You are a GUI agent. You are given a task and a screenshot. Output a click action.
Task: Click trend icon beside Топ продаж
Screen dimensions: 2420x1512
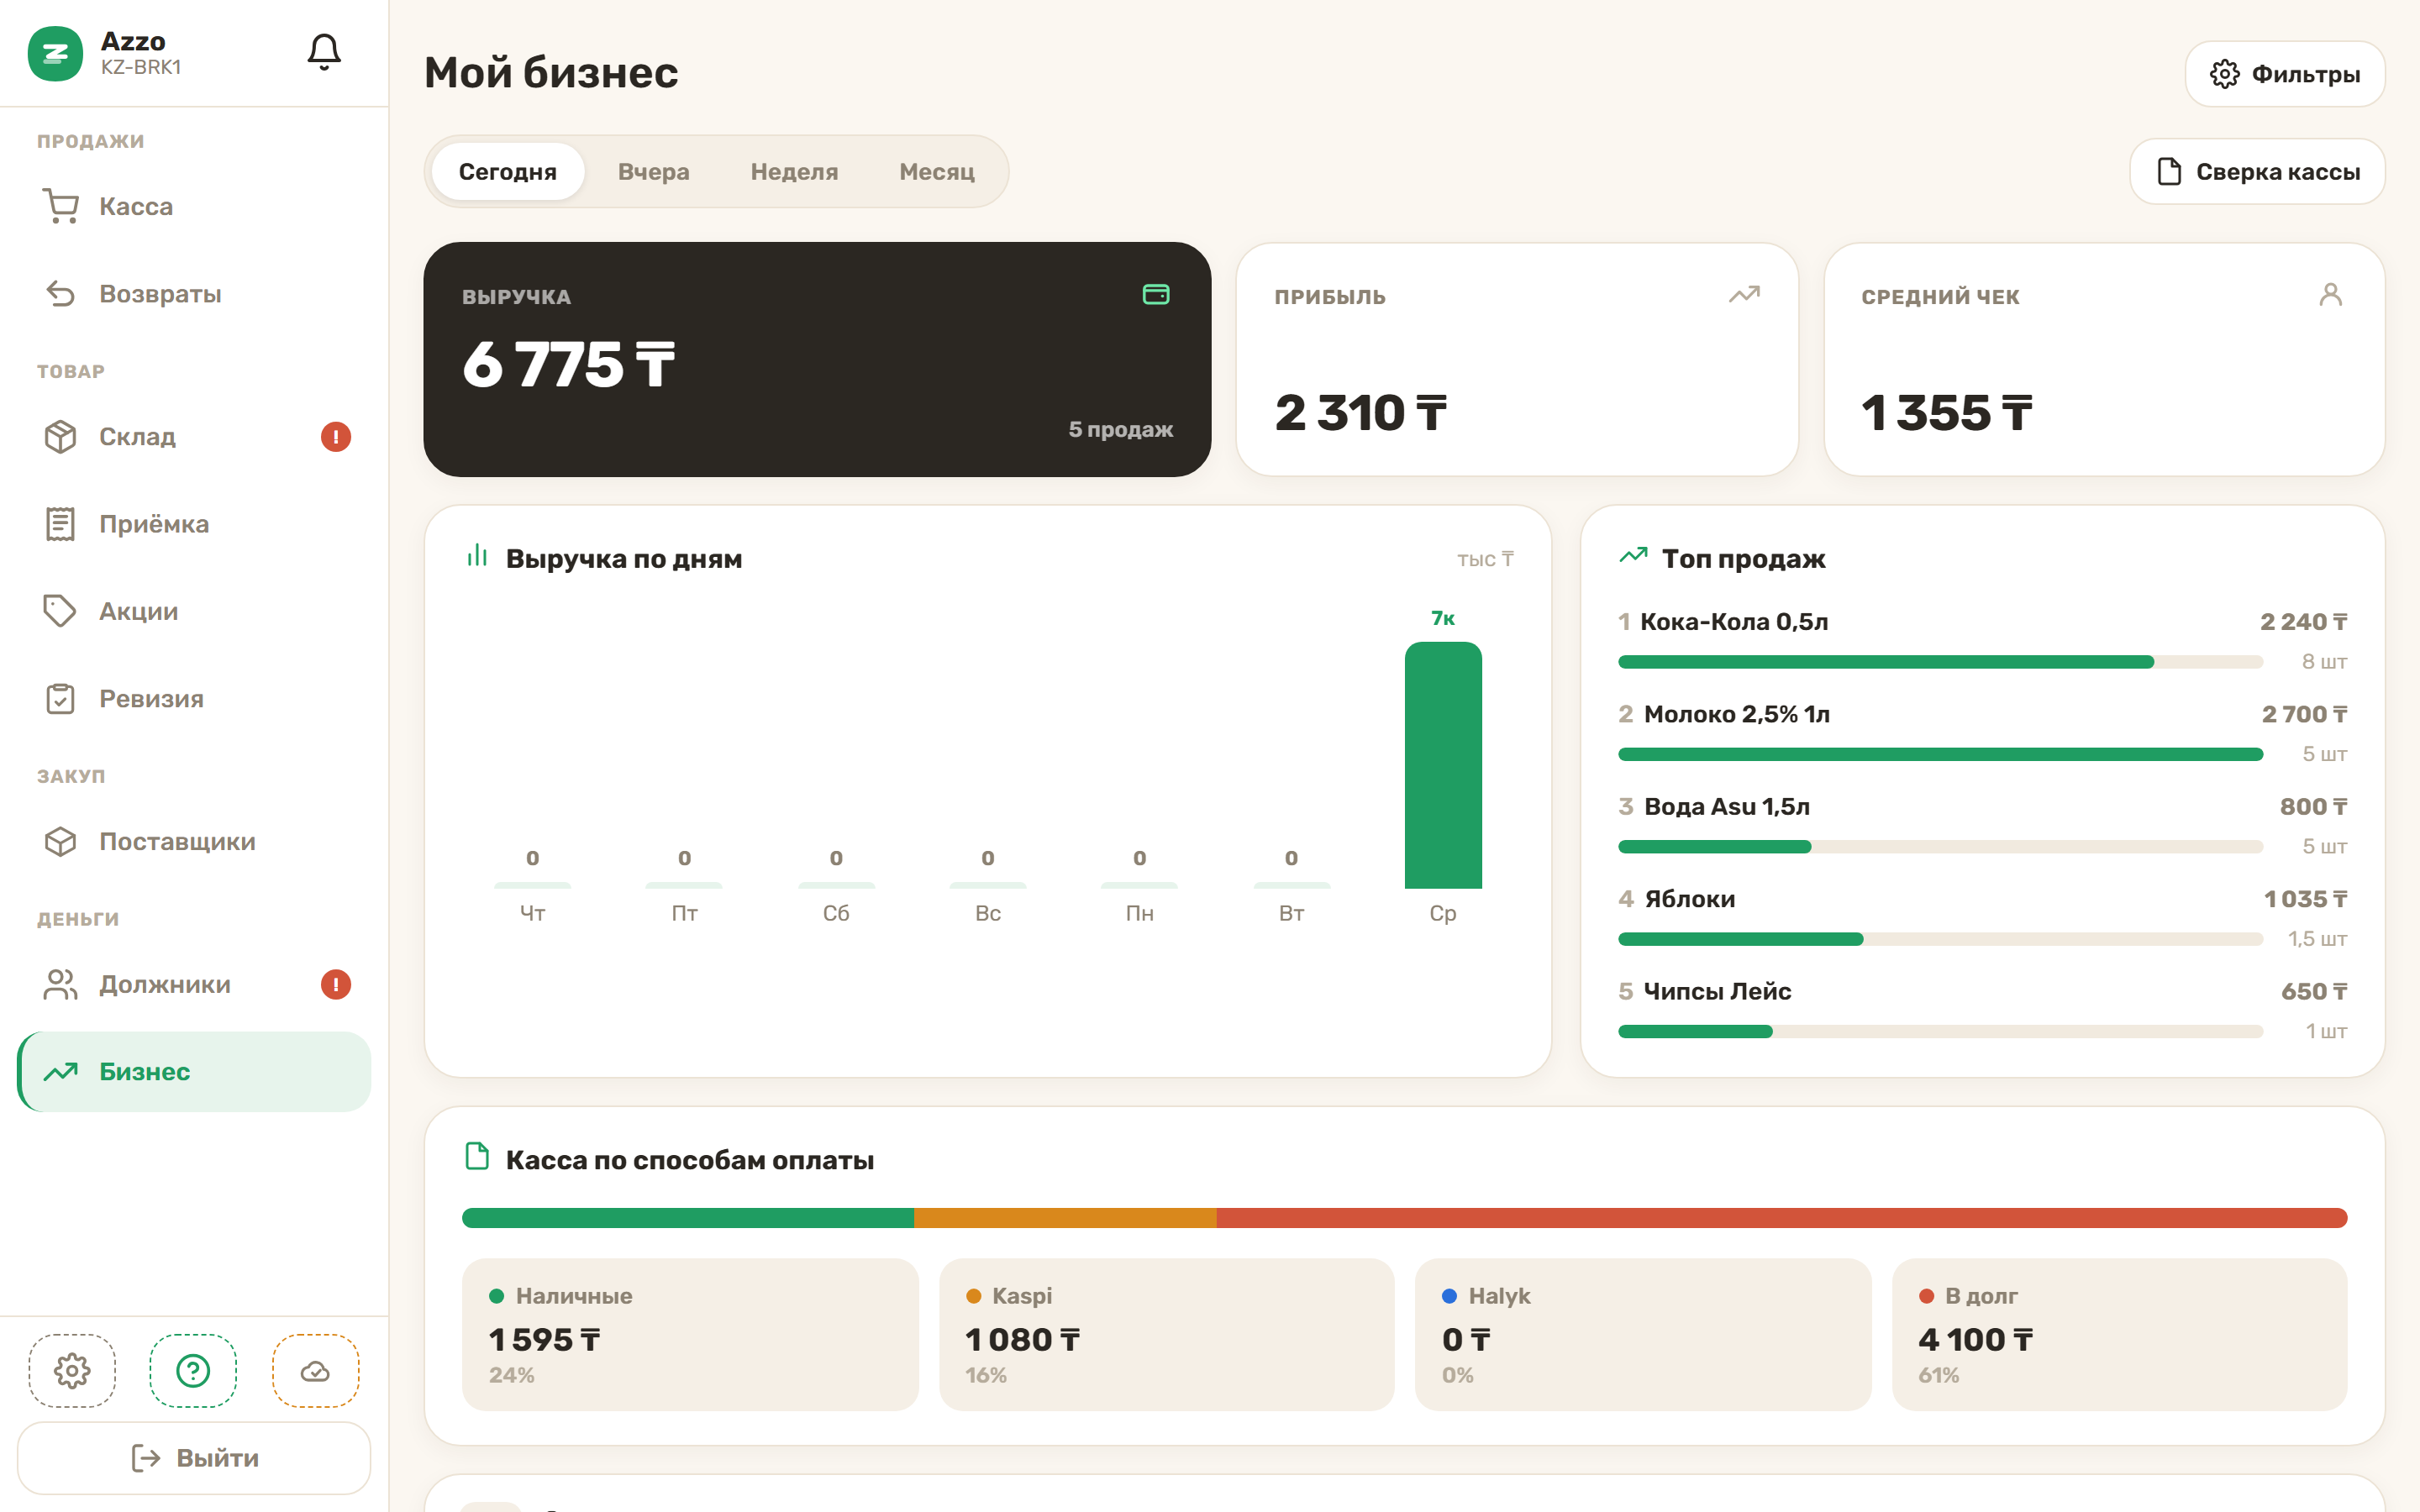[x=1633, y=556]
